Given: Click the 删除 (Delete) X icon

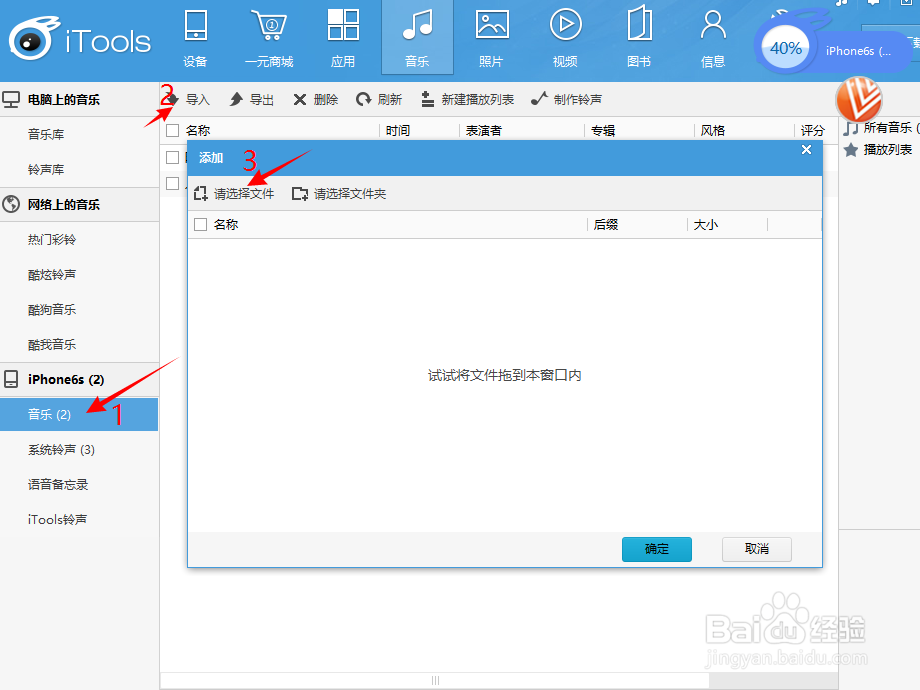Looking at the screenshot, I should click(300, 100).
